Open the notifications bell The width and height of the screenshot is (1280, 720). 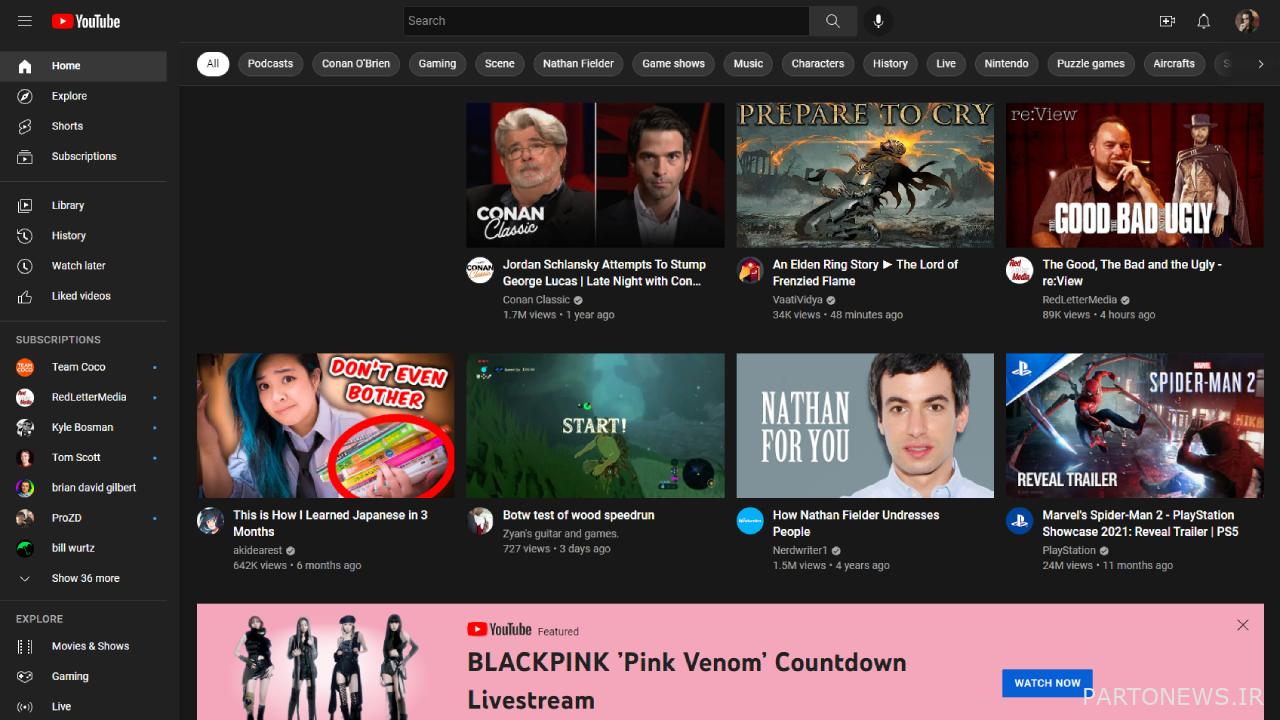tap(1204, 21)
